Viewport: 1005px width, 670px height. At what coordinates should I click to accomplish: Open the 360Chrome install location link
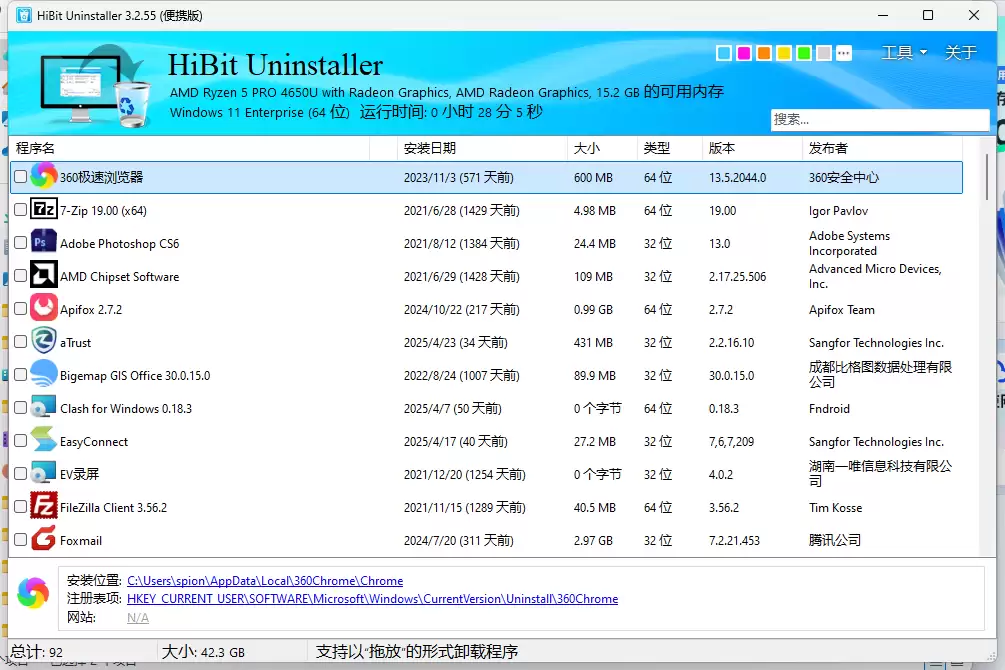coord(265,580)
